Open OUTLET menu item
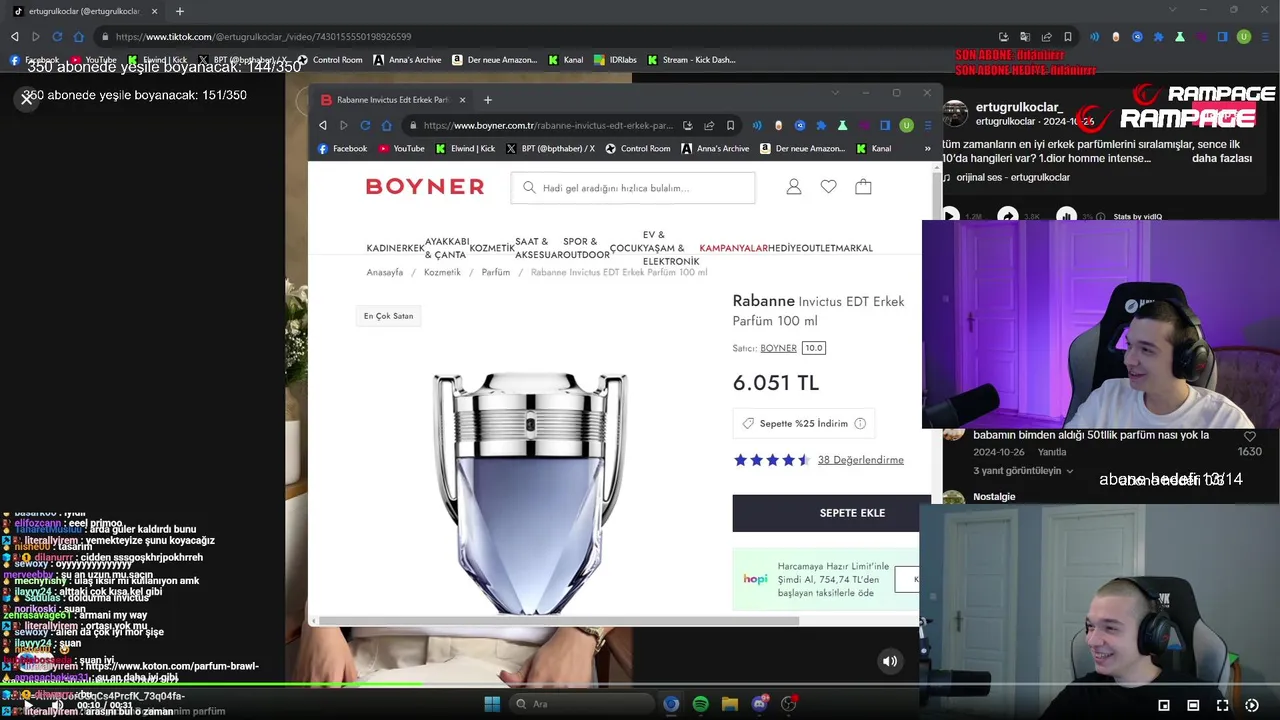 click(x=820, y=248)
